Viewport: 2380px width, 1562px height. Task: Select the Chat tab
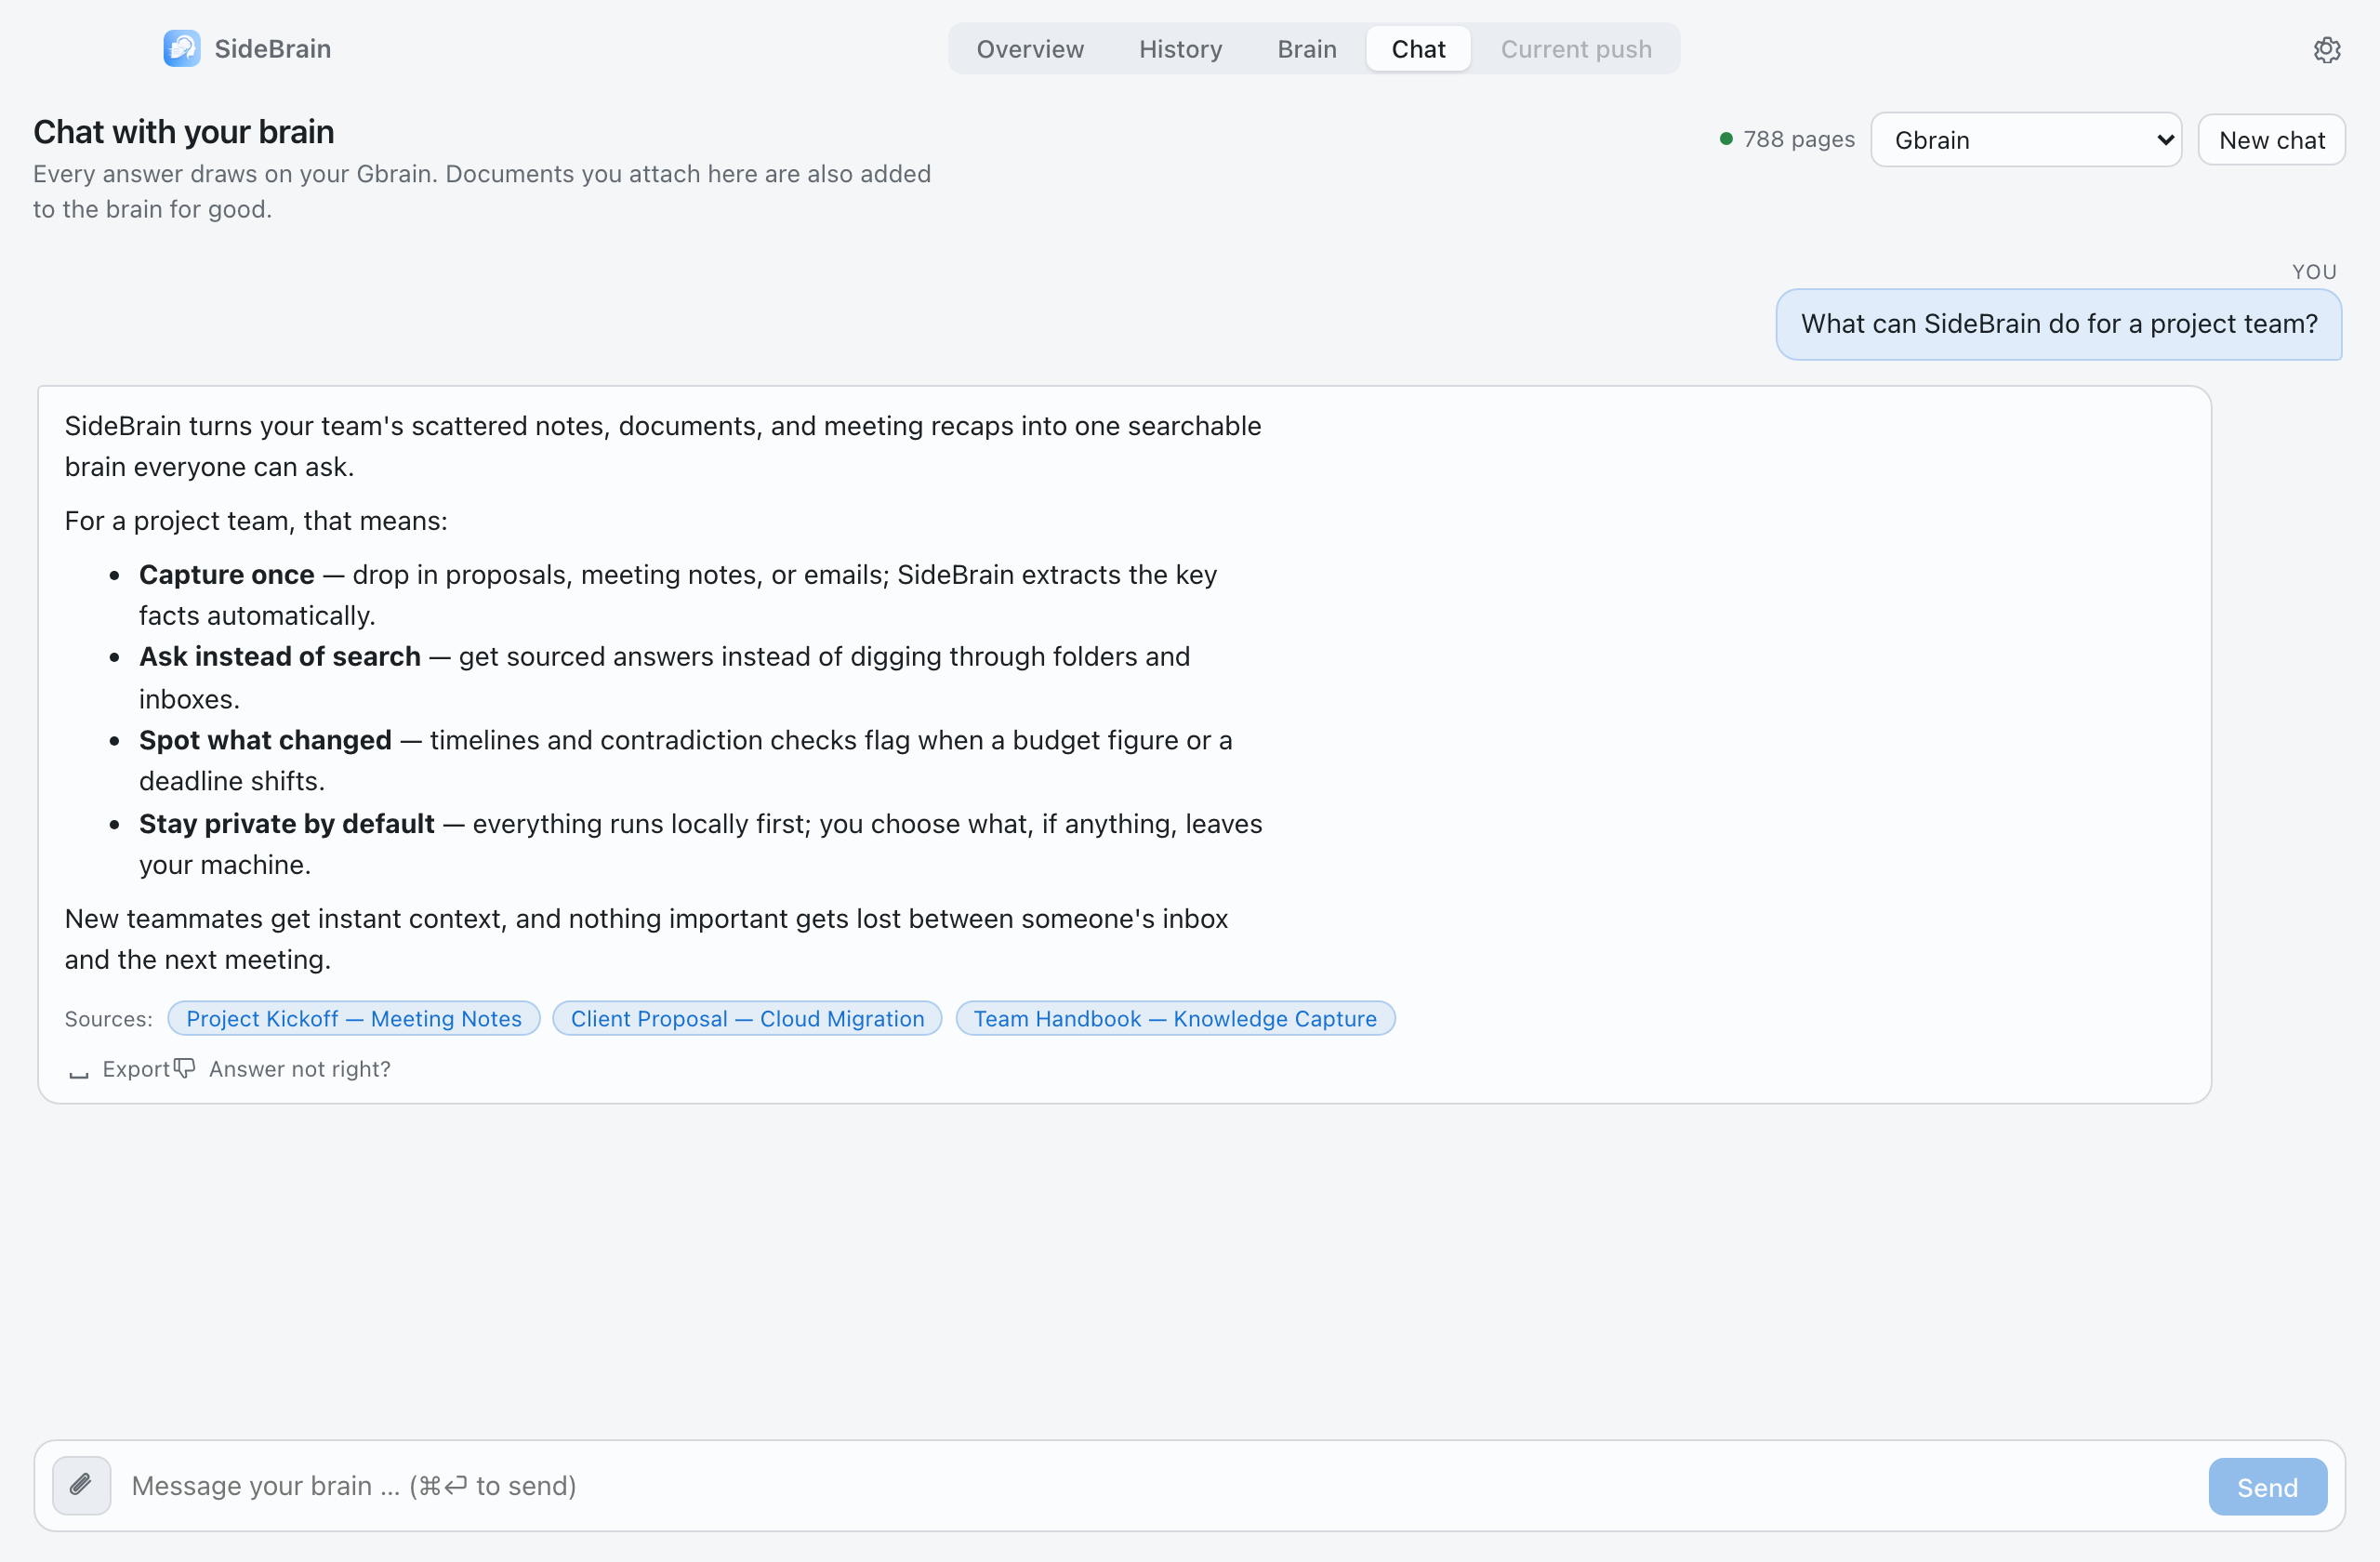click(1418, 49)
